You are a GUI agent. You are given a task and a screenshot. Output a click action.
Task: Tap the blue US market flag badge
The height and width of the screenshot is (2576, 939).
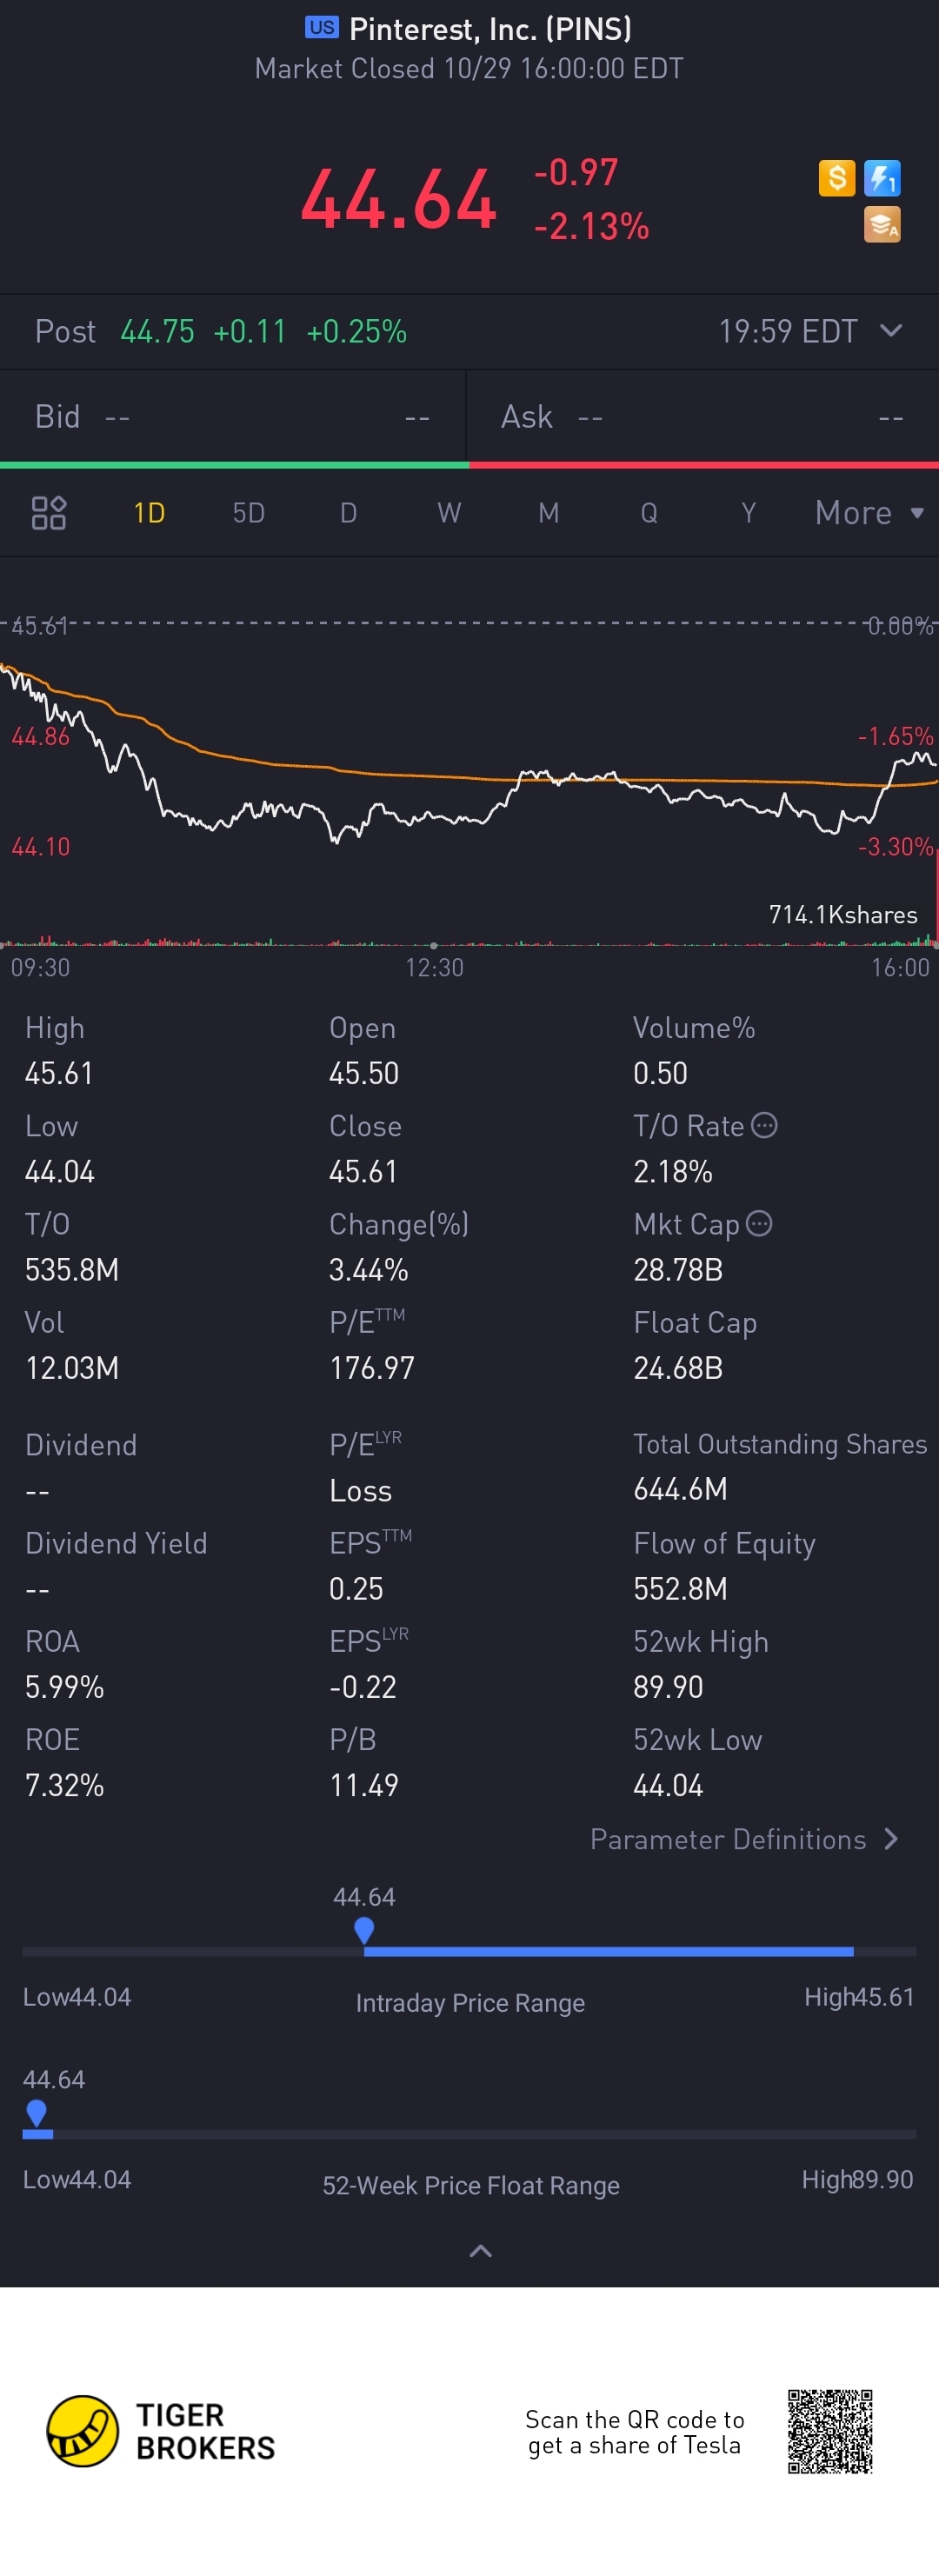click(321, 28)
